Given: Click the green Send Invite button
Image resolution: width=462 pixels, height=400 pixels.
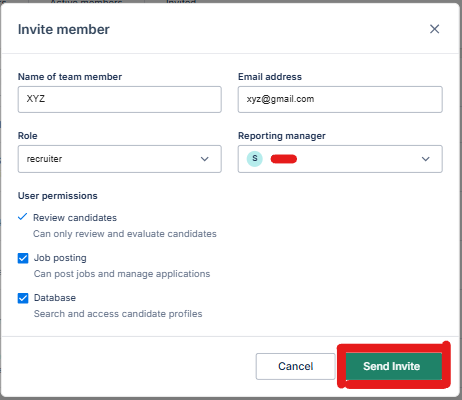Looking at the screenshot, I should (x=392, y=366).
